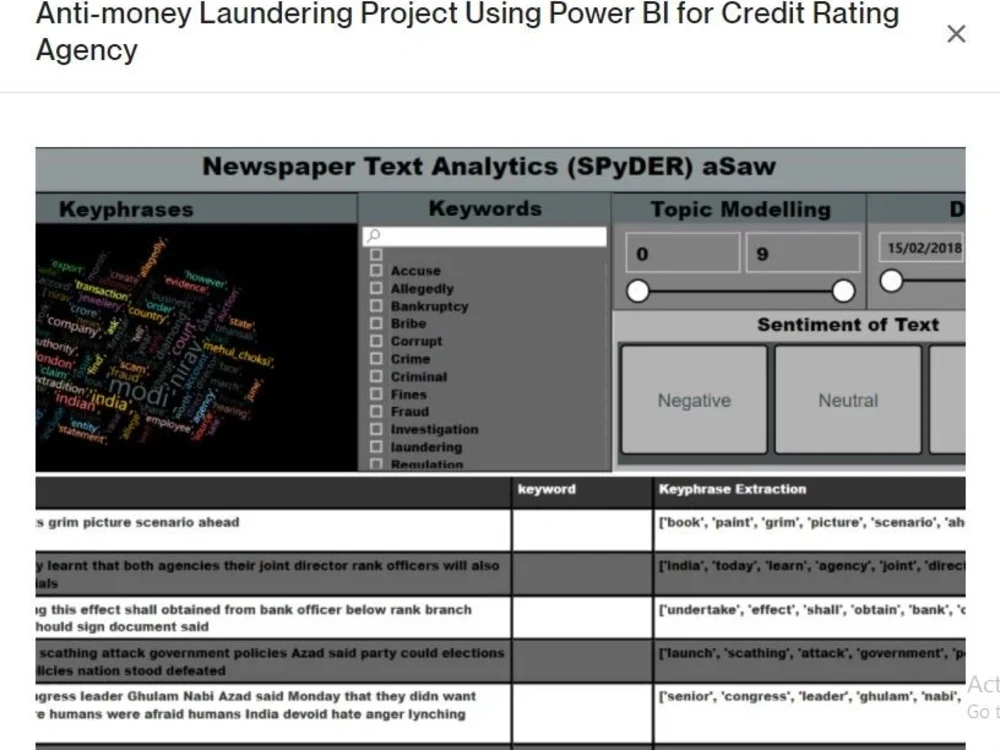Check the Criminal keyword box

(x=376, y=376)
